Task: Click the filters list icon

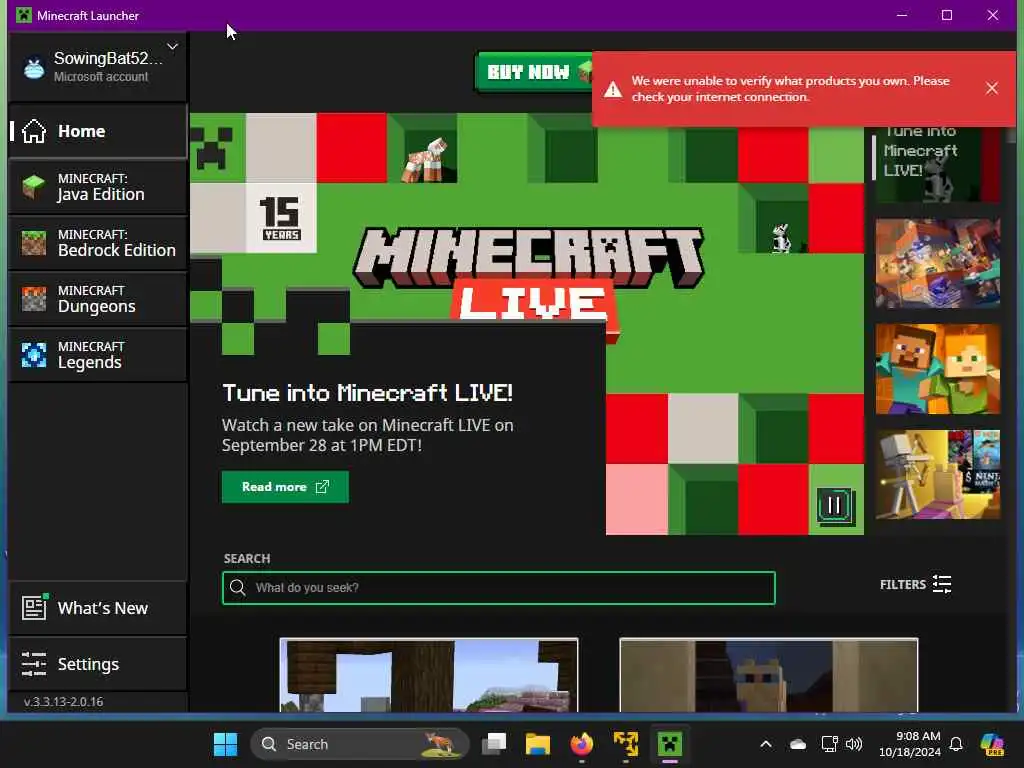Action: tap(942, 584)
